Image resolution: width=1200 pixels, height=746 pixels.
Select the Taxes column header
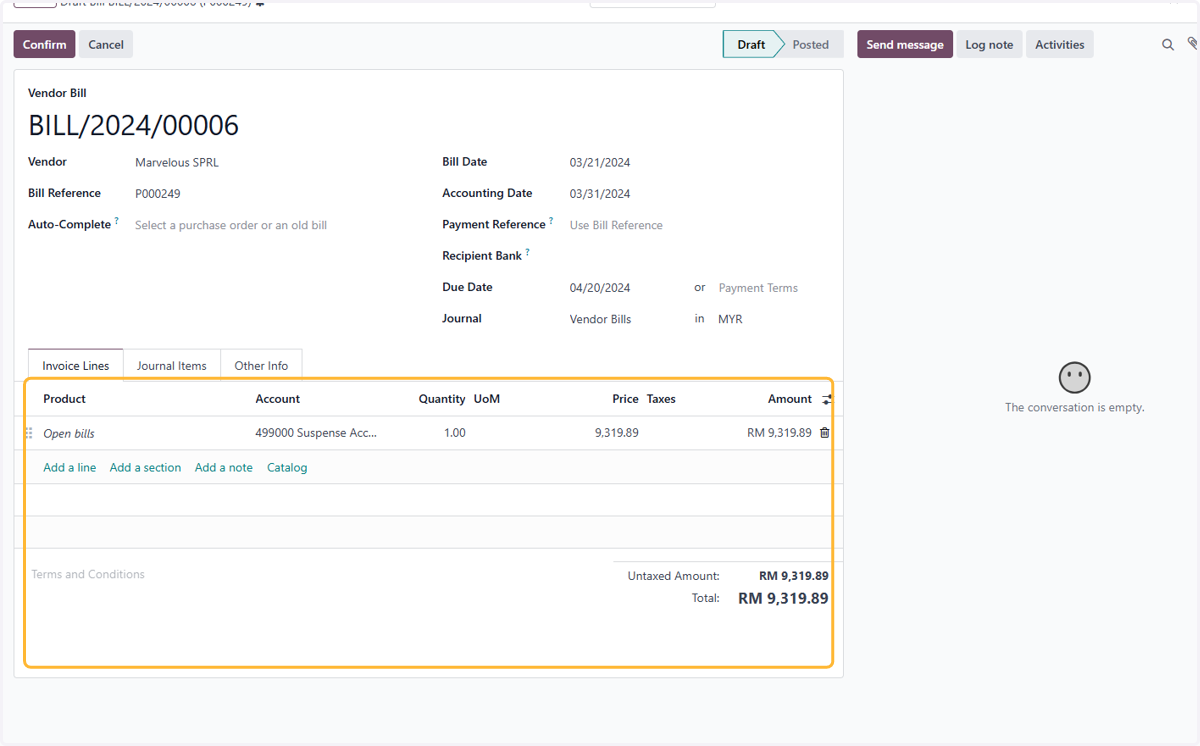(661, 398)
